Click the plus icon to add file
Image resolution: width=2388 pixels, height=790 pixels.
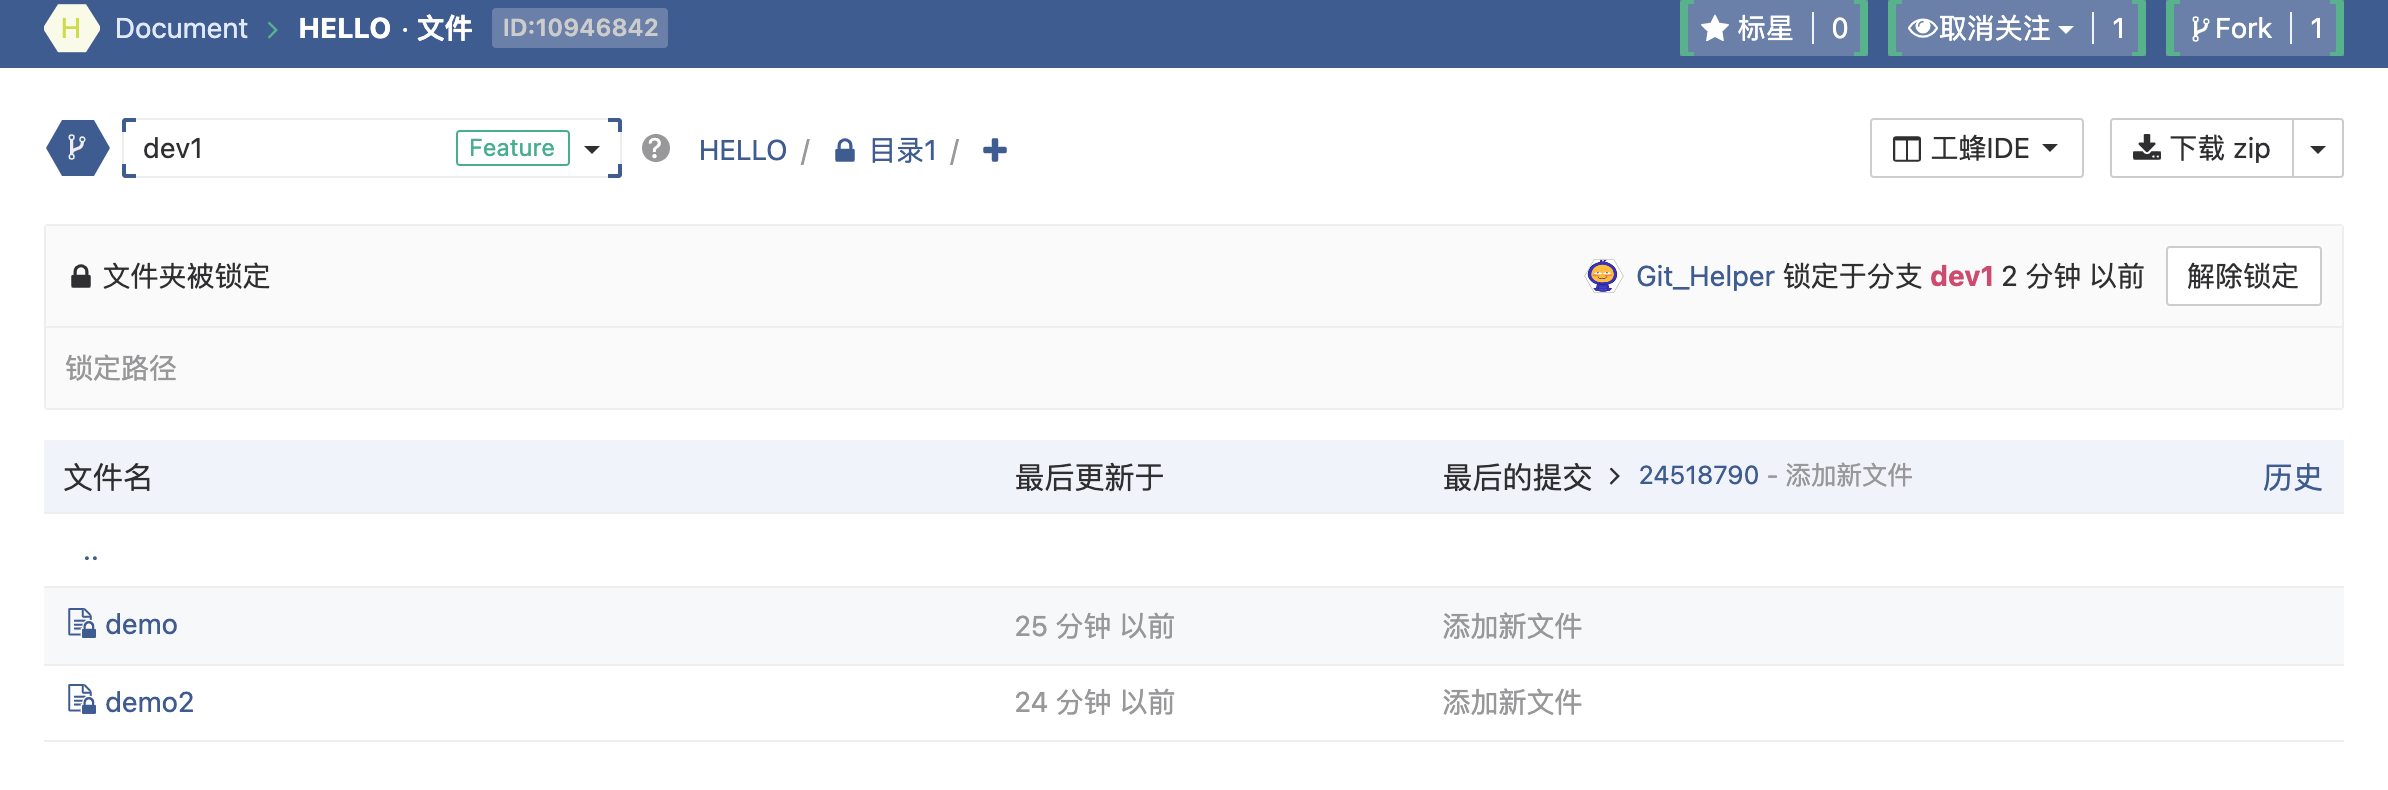click(x=994, y=150)
